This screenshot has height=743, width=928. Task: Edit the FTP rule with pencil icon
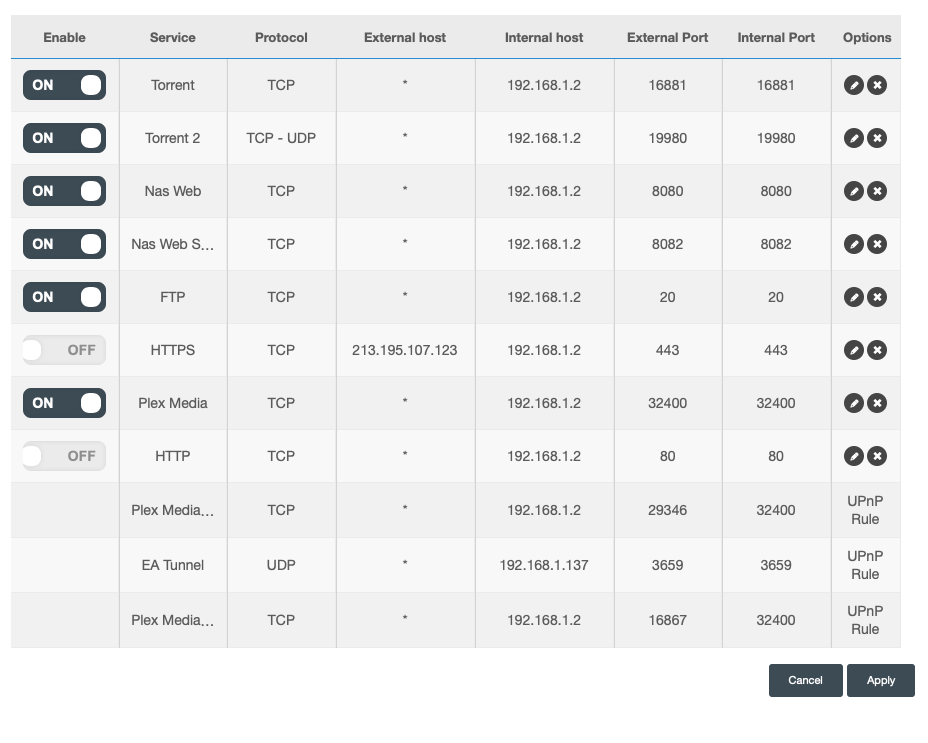click(853, 297)
